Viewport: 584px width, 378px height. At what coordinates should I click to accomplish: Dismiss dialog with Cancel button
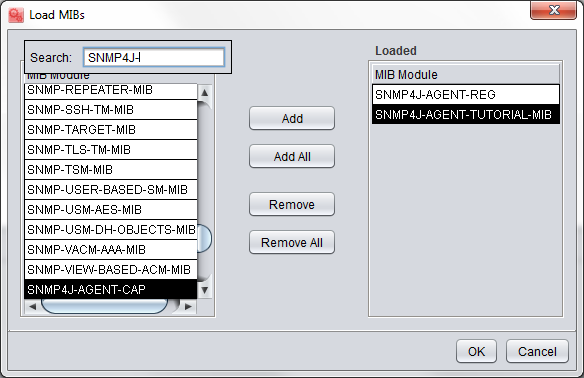(x=537, y=351)
